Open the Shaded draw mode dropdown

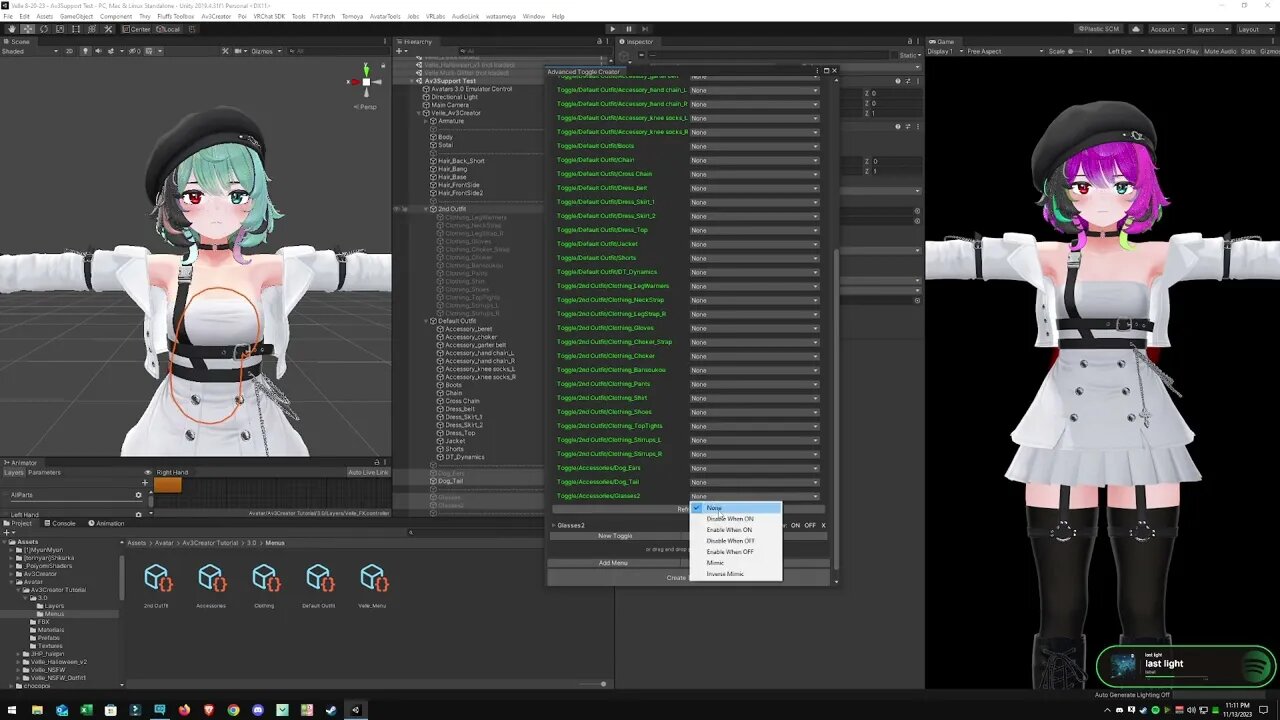point(30,51)
